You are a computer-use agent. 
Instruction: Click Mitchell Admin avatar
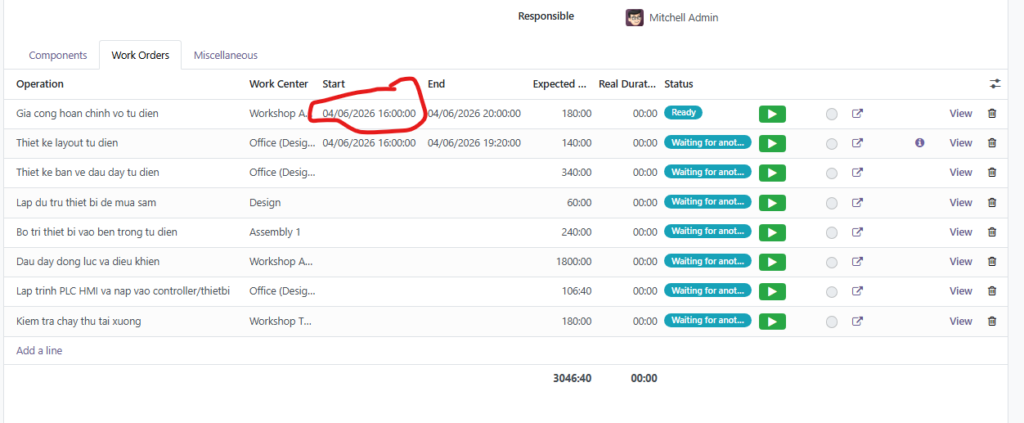coord(634,17)
